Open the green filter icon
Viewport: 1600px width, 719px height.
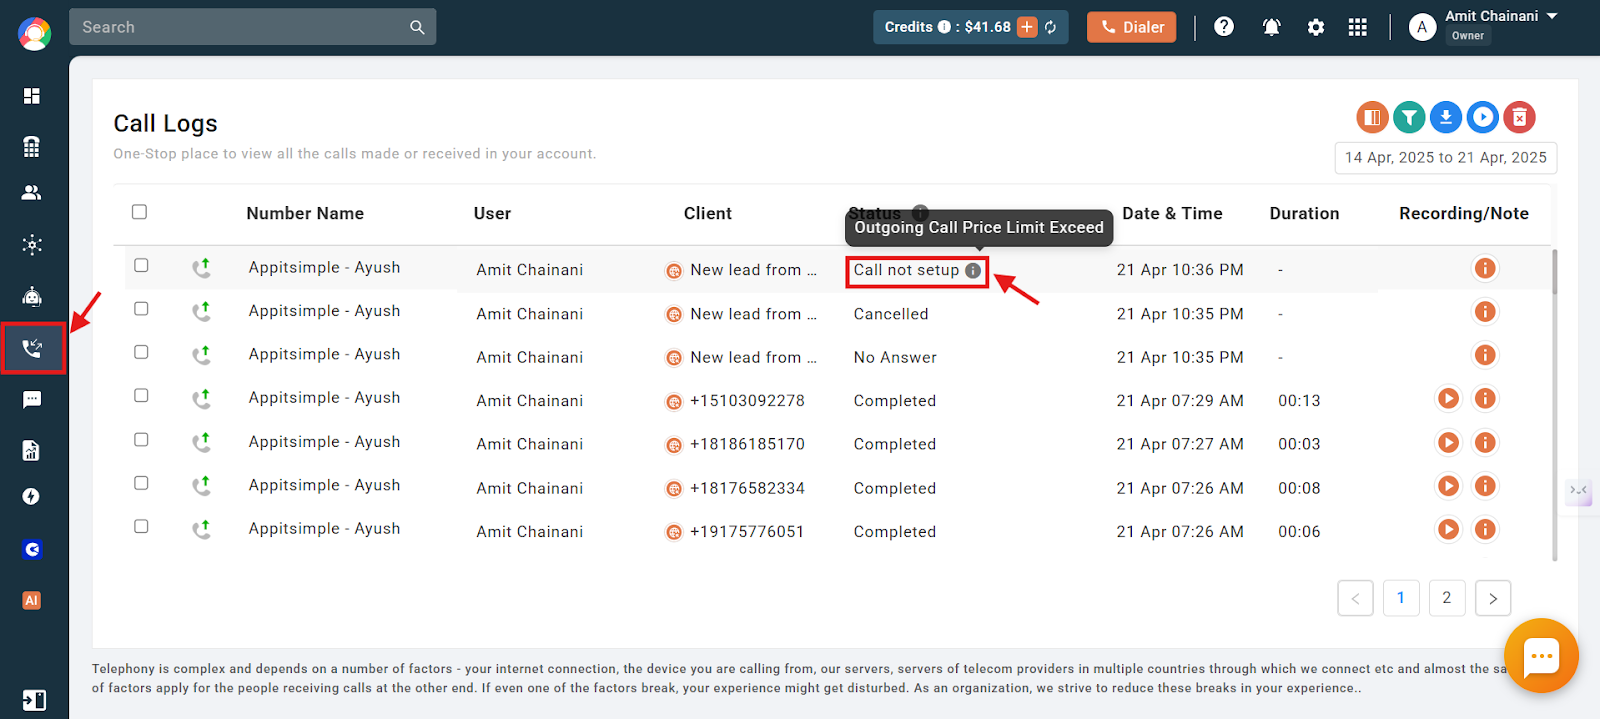coord(1409,117)
